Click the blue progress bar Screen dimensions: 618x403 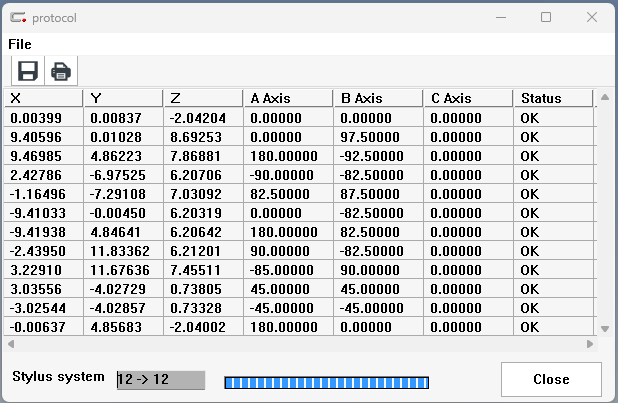(x=326, y=382)
